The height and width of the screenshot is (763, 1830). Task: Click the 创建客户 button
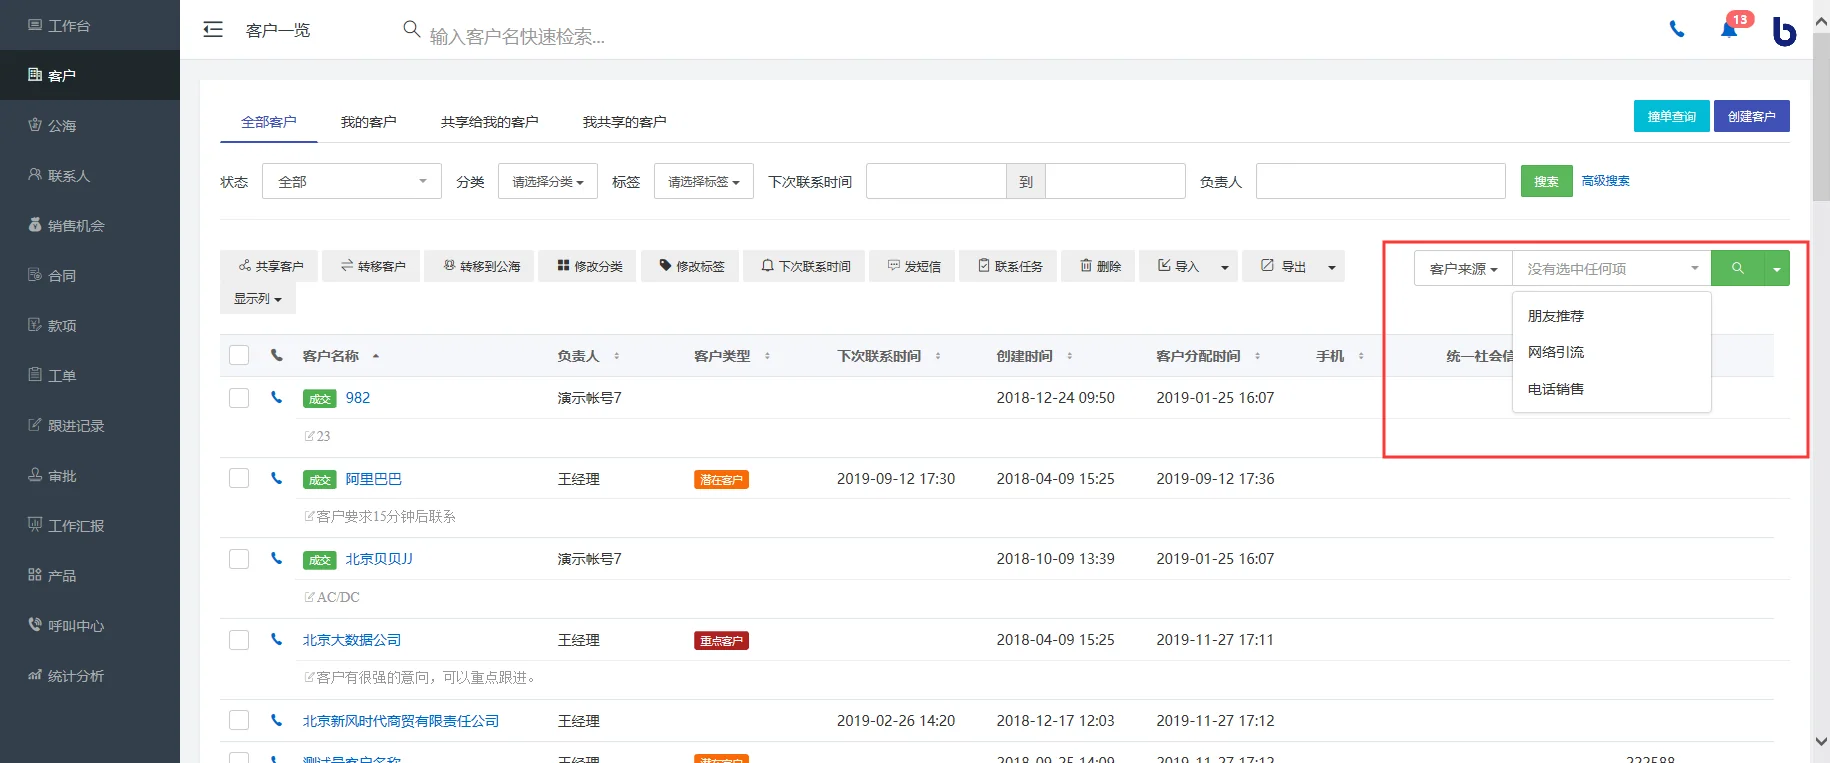[1752, 116]
